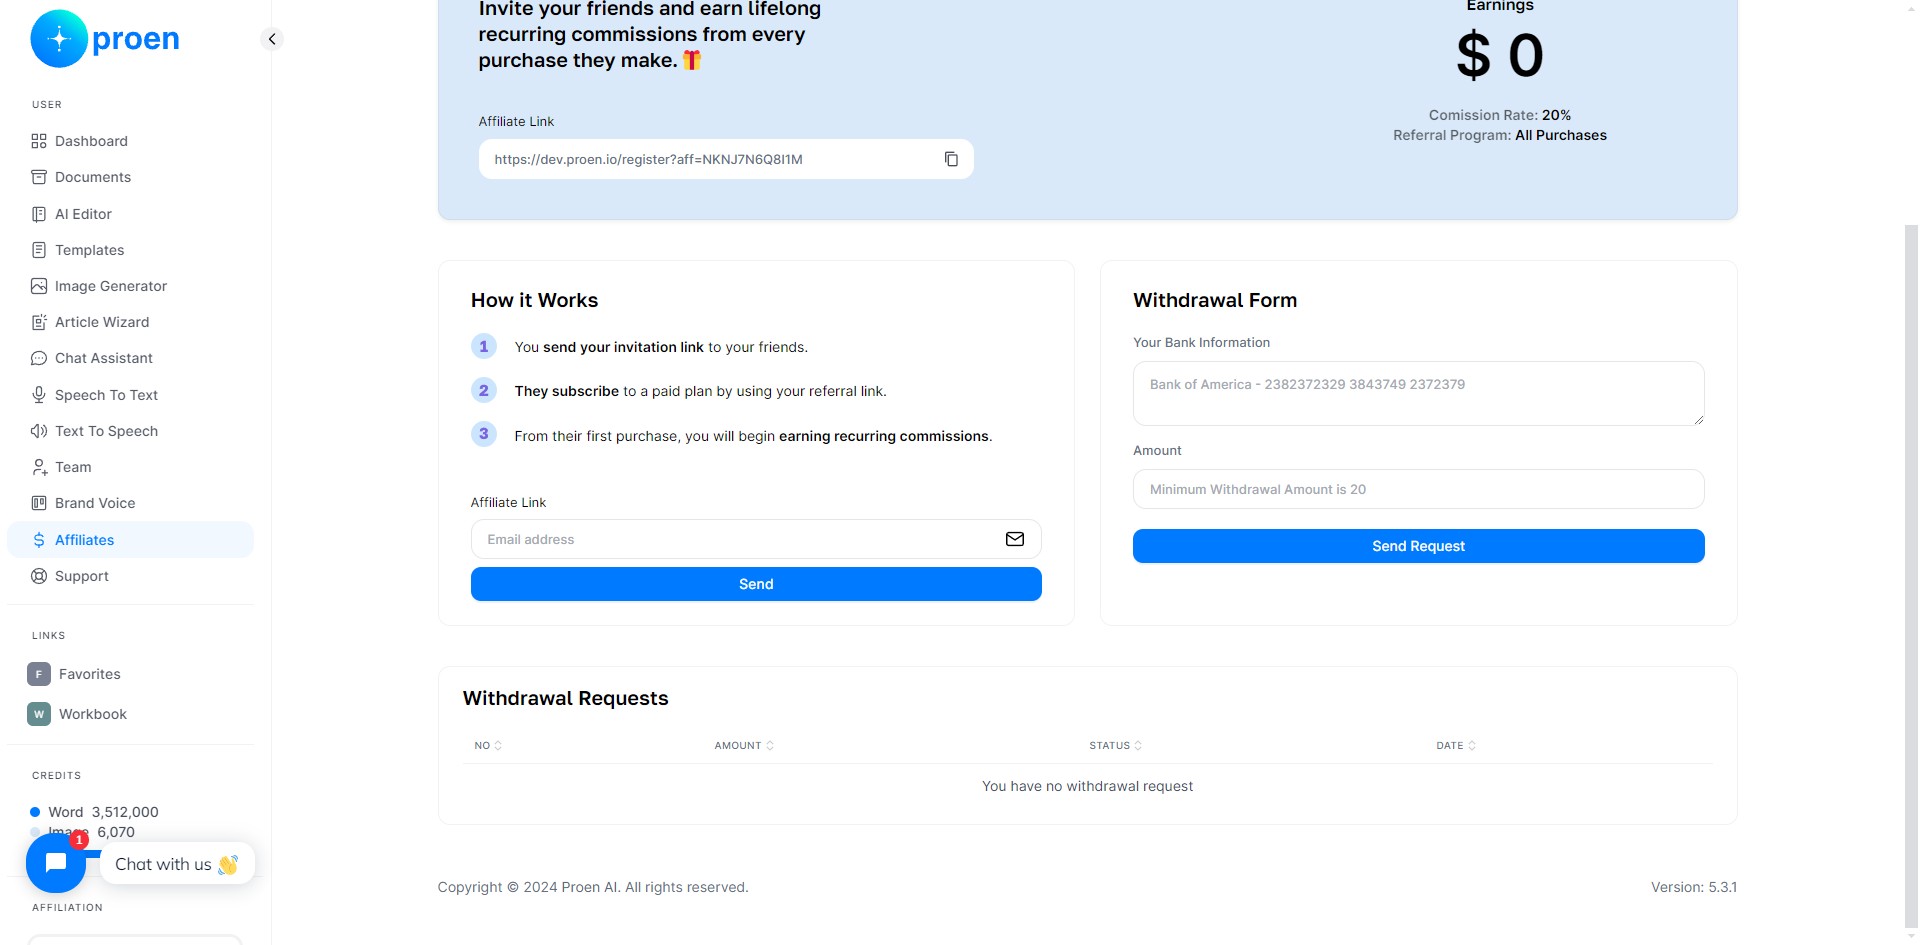
Task: Copy the affiliate link with the copy icon
Action: pyautogui.click(x=951, y=159)
